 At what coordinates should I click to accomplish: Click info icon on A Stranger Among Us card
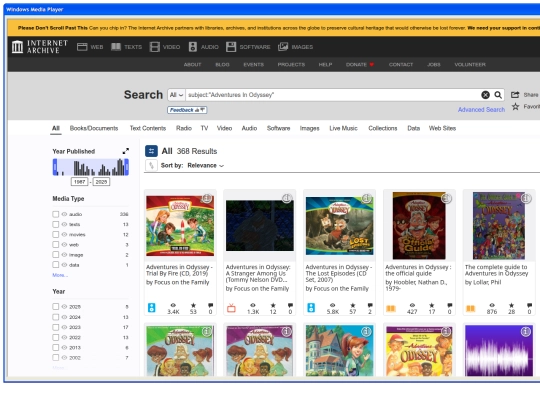tap(287, 198)
